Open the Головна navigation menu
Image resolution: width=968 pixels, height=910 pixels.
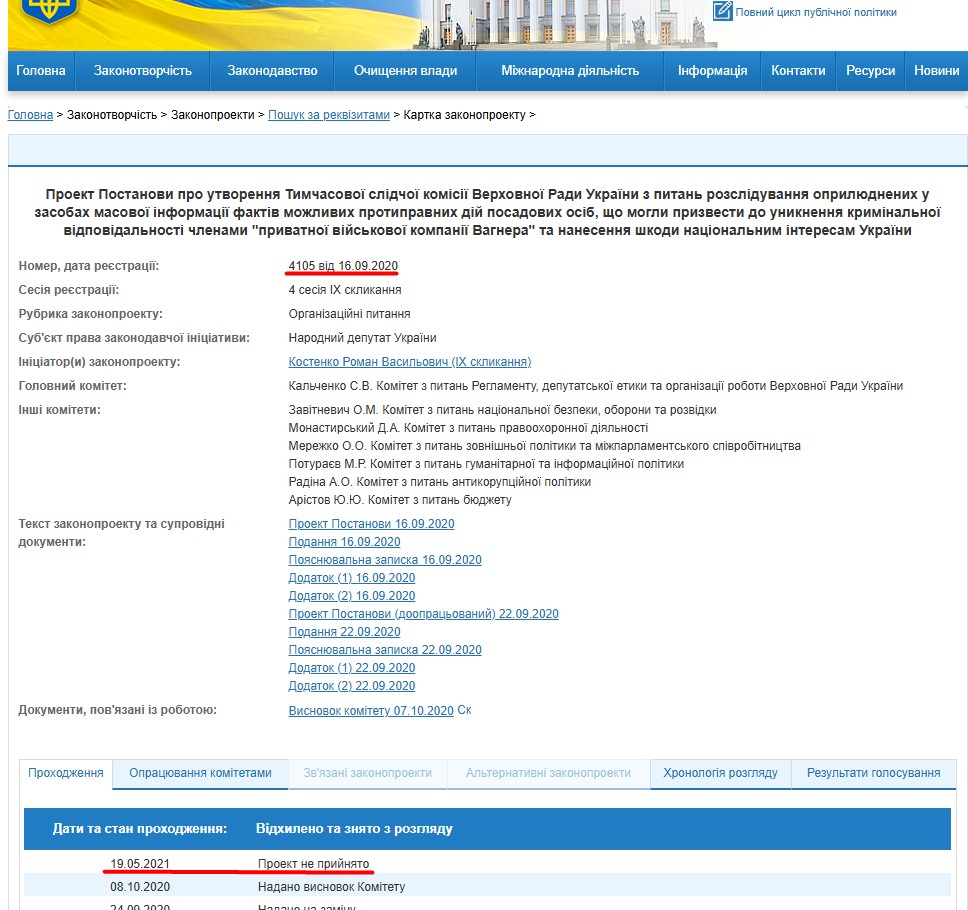tap(41, 71)
